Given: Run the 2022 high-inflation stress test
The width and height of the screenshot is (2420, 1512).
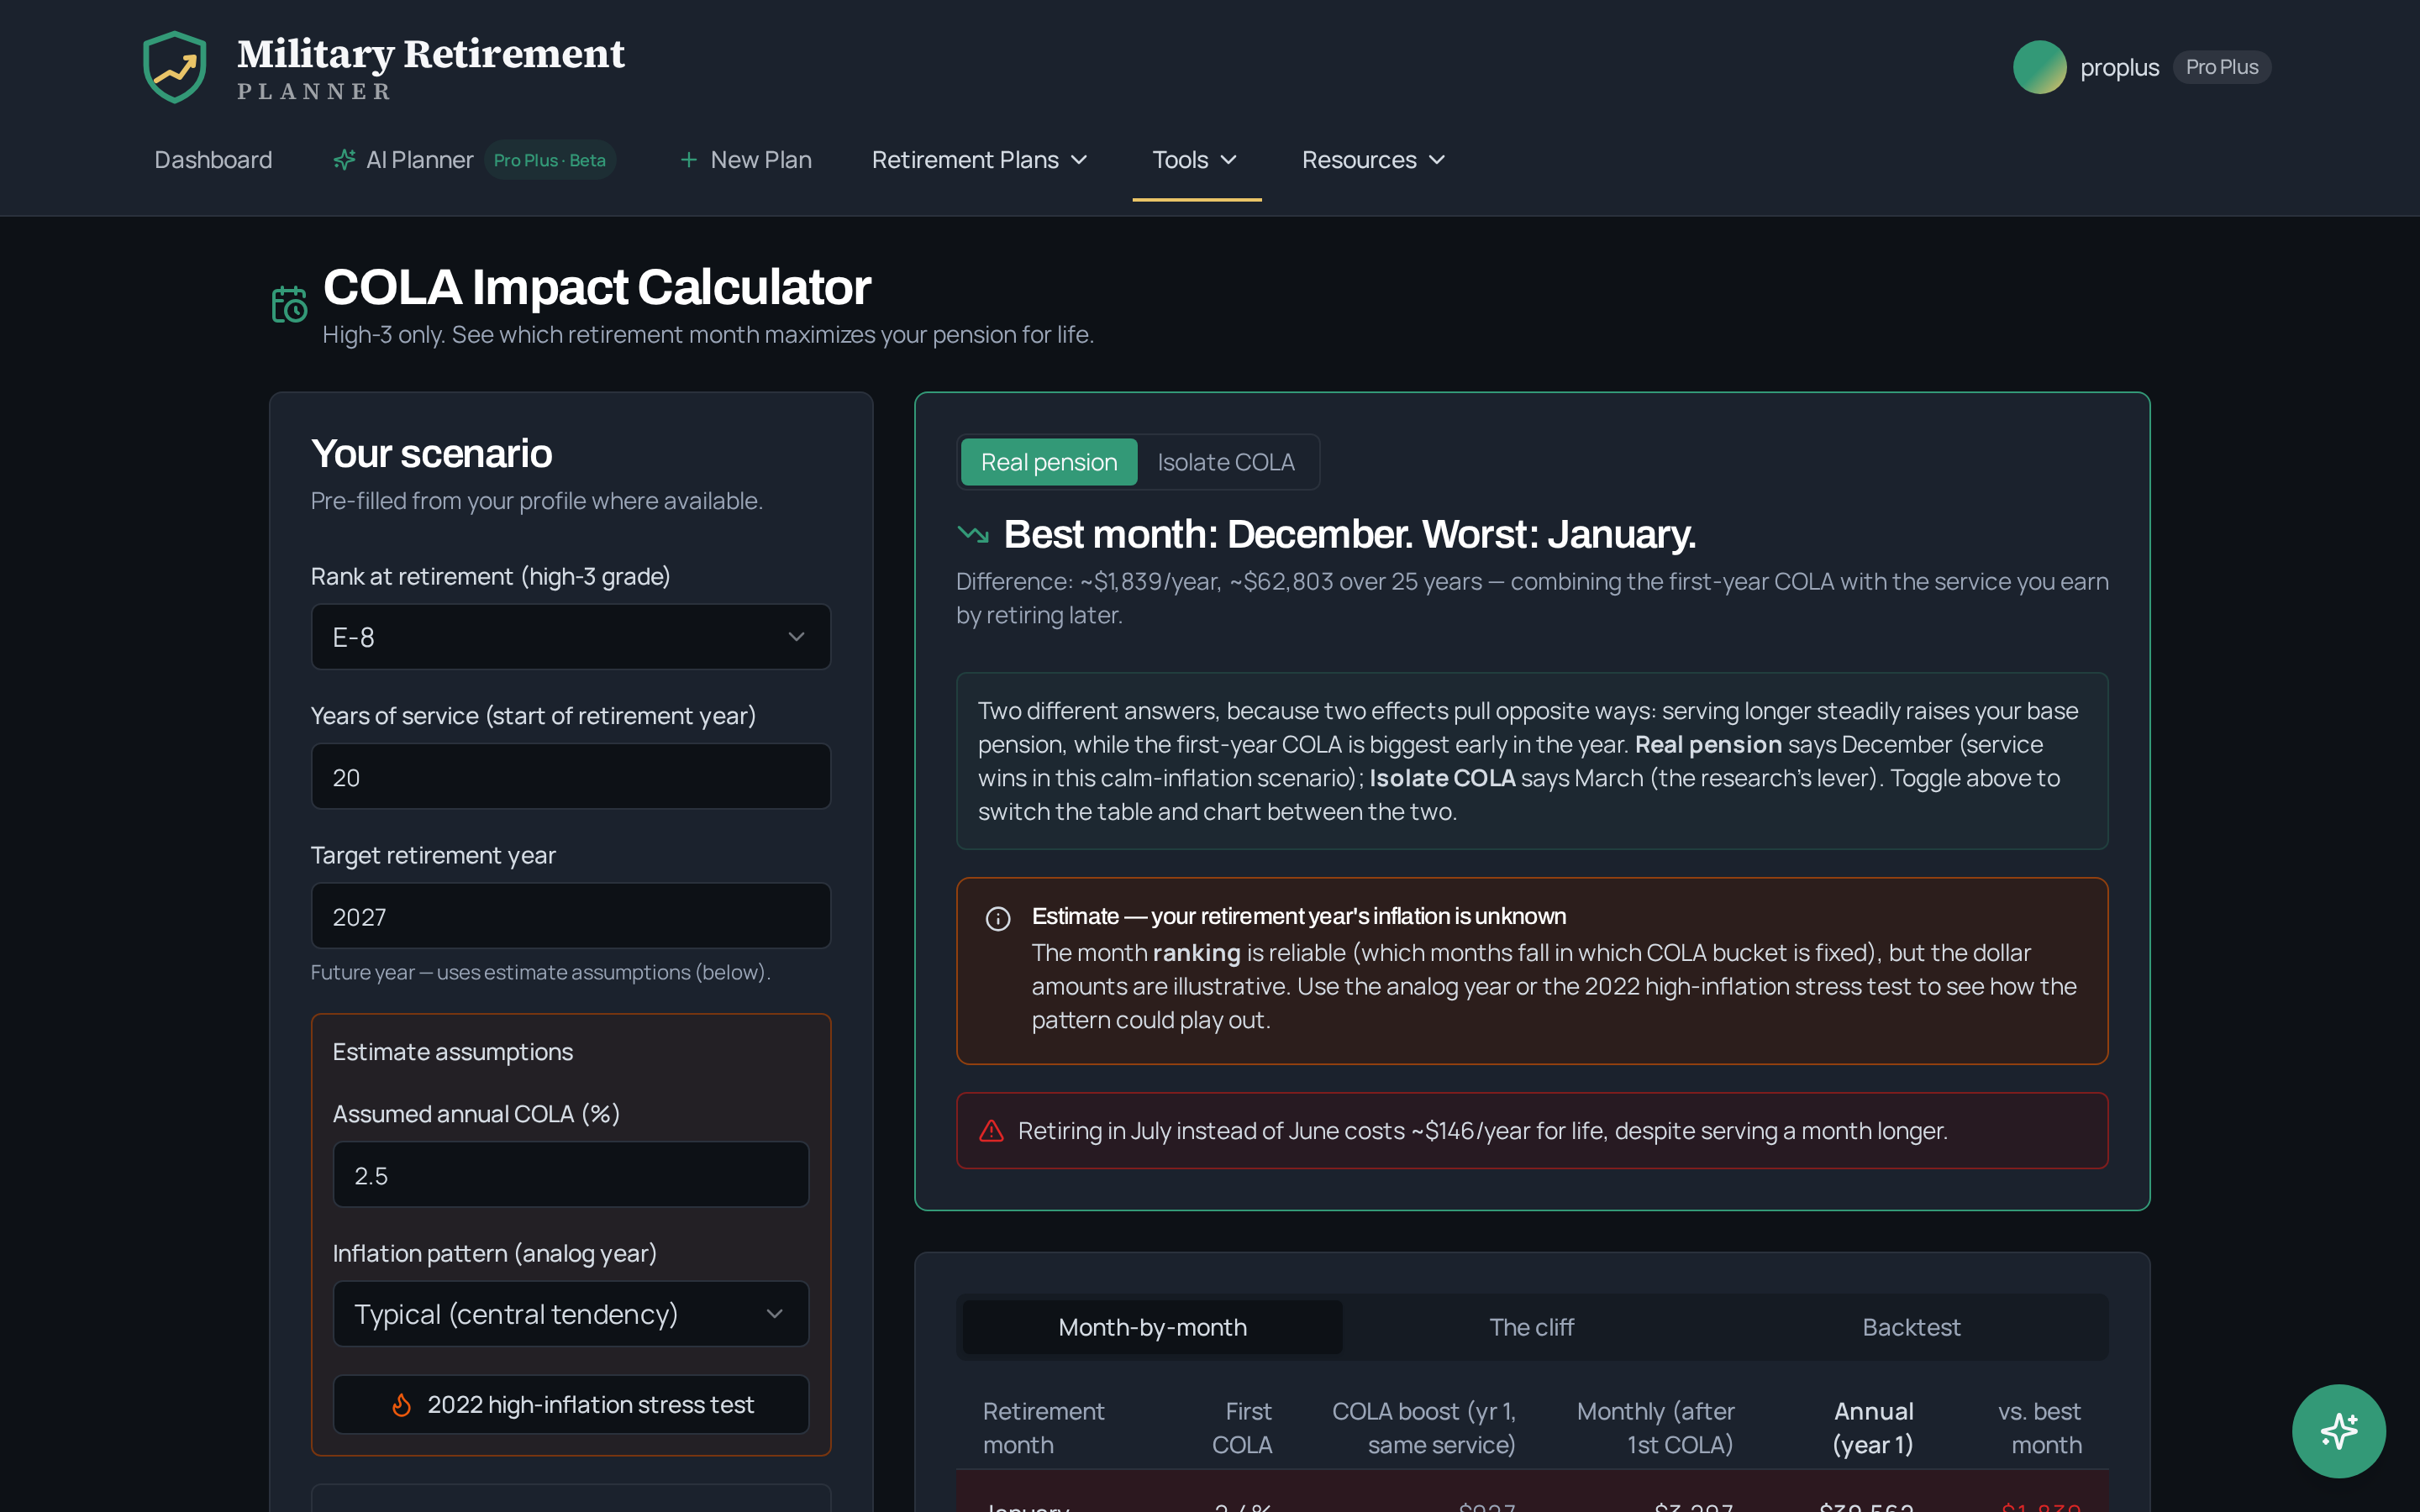Looking at the screenshot, I should (571, 1405).
